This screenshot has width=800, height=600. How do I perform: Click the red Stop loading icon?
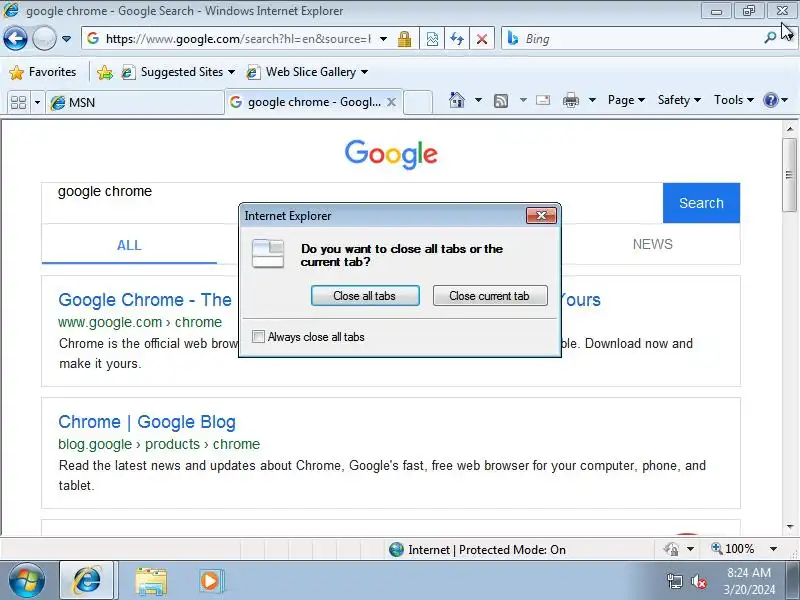pyautogui.click(x=482, y=39)
